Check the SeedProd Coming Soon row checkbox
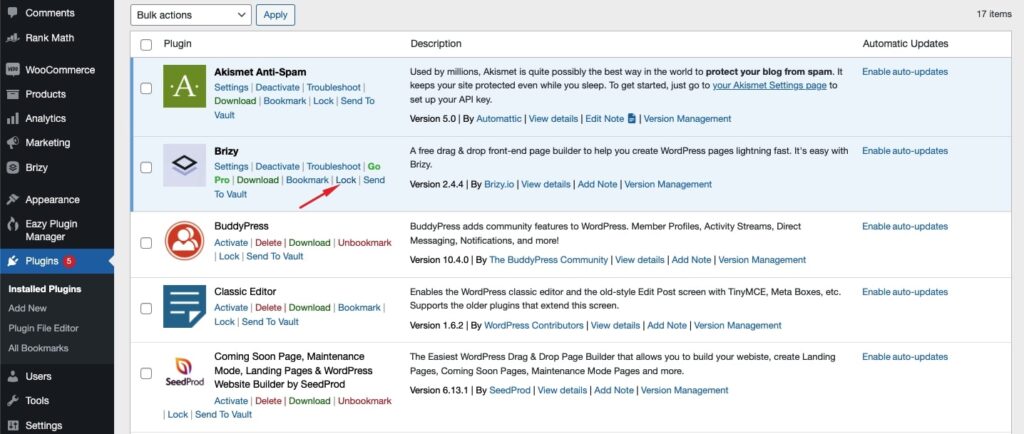This screenshot has height=434, width=1024. pos(146,373)
